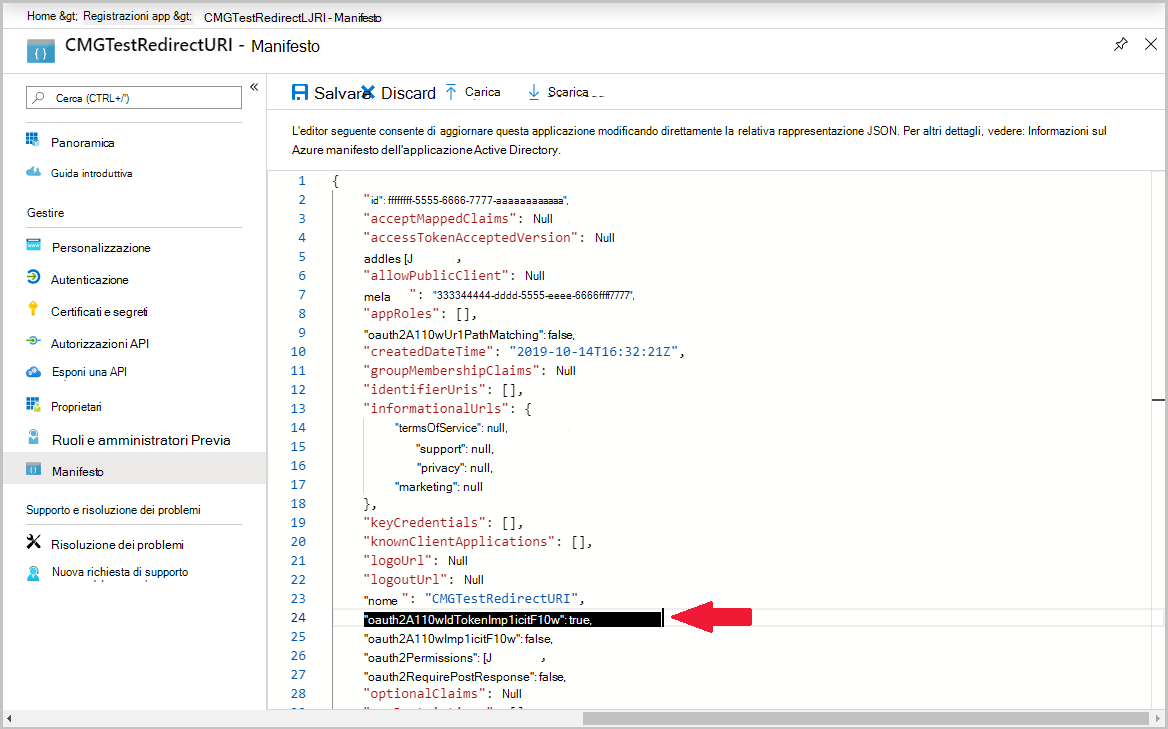Open Personalizzazione section
Image resolution: width=1168 pixels, height=729 pixels.
click(x=101, y=247)
